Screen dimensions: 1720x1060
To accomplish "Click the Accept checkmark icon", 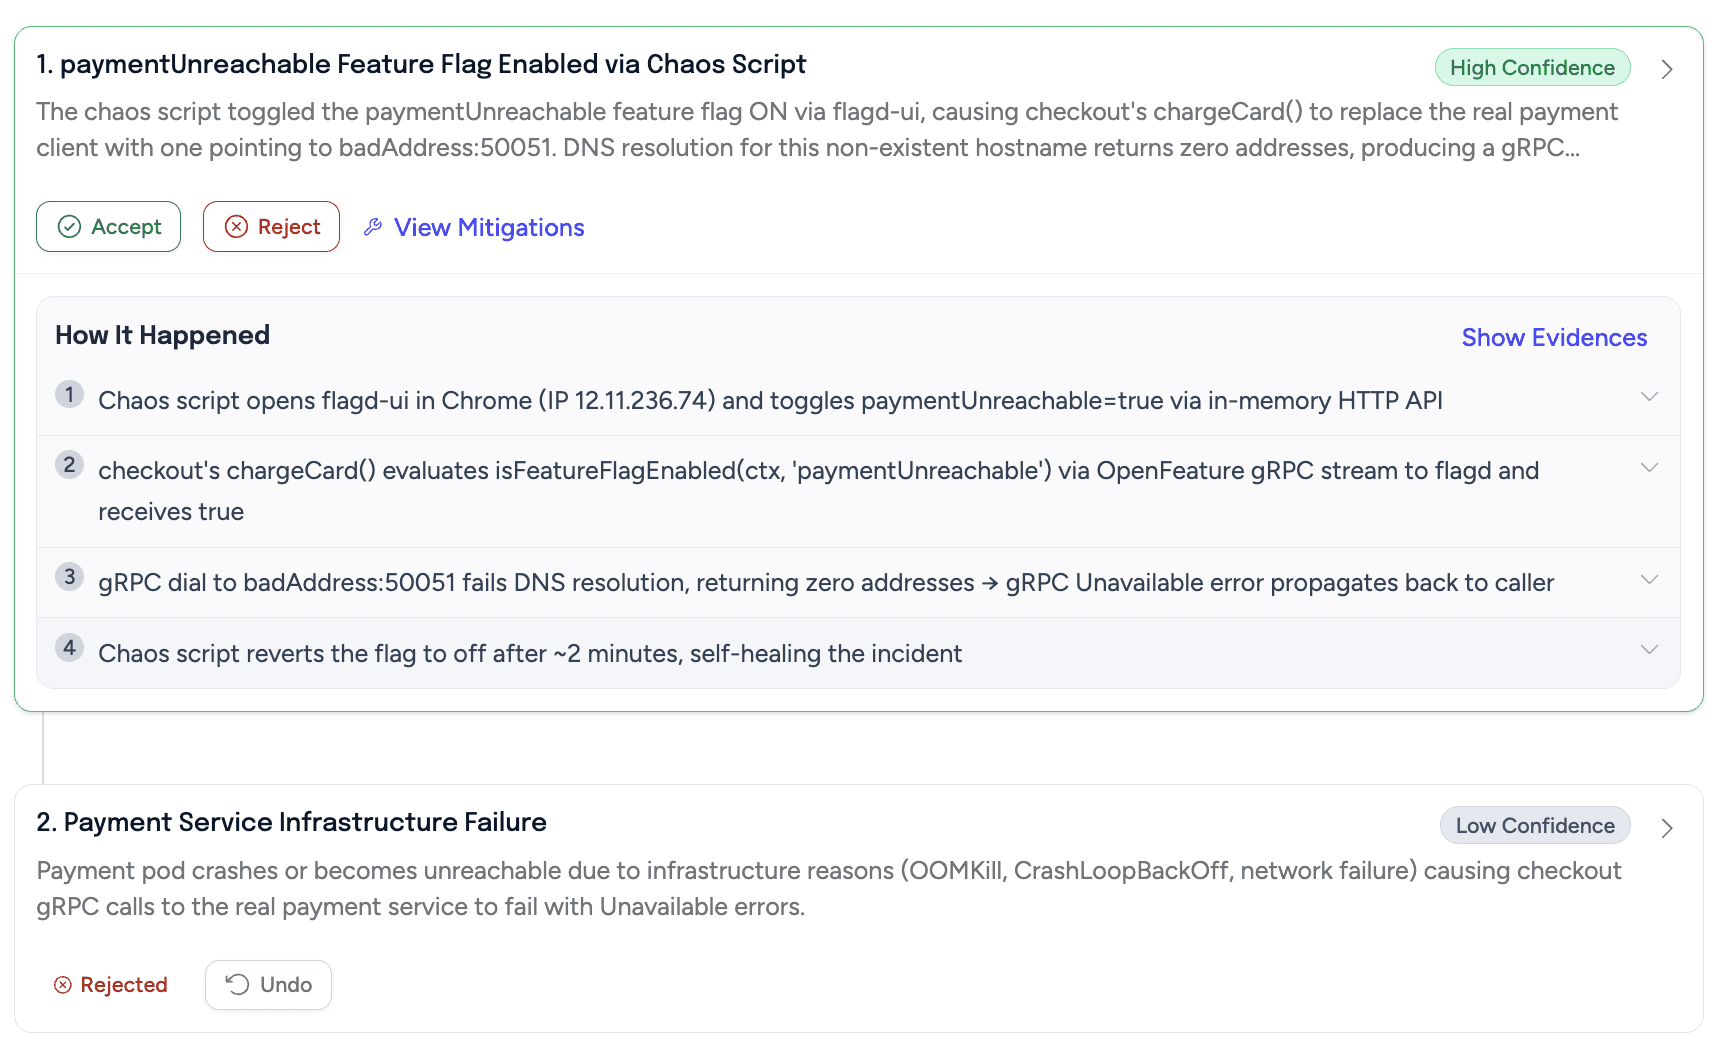I will [69, 227].
